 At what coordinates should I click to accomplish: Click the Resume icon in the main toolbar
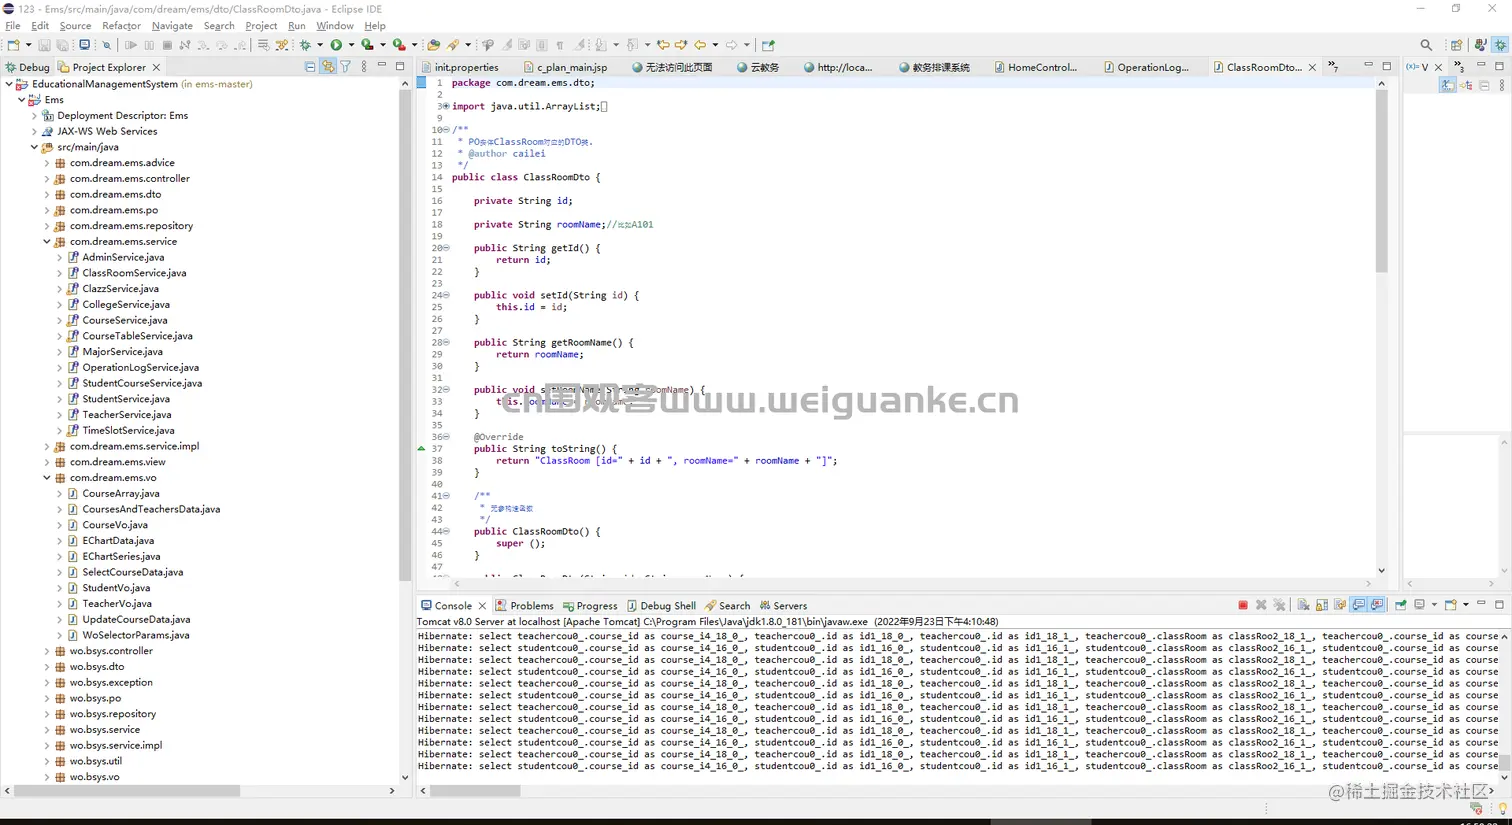[130, 45]
